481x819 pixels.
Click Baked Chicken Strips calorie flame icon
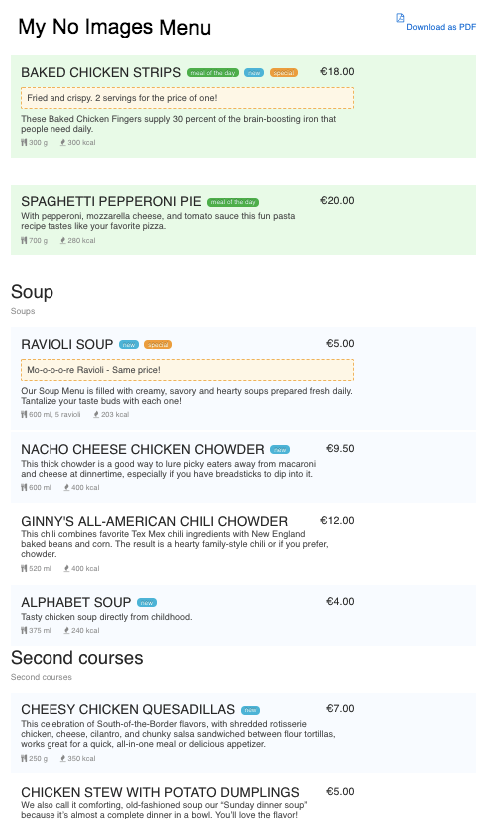click(x=63, y=142)
